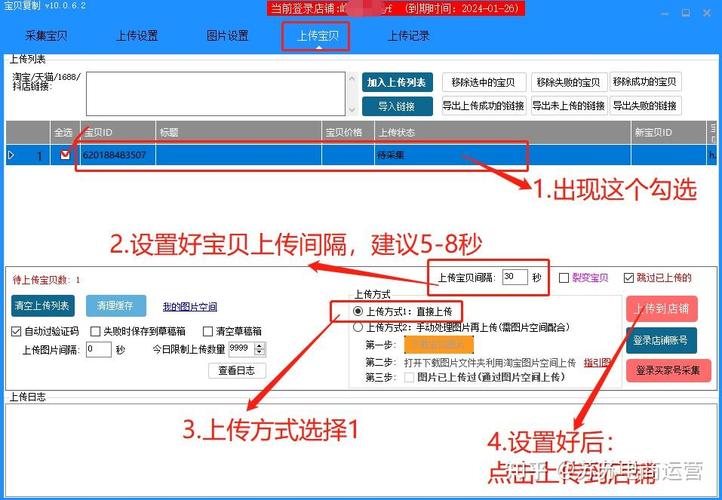Click 导出上传成功的链接 button

pyautogui.click(x=483, y=106)
